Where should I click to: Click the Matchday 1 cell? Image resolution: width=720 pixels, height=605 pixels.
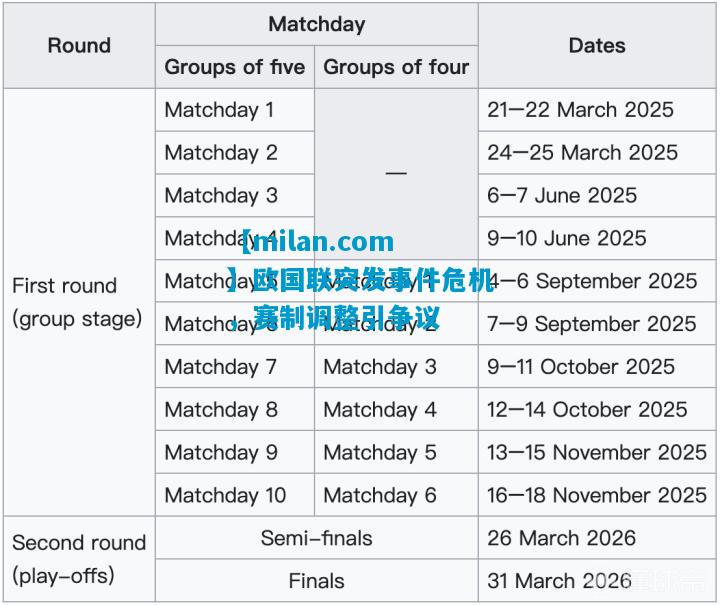(x=235, y=110)
